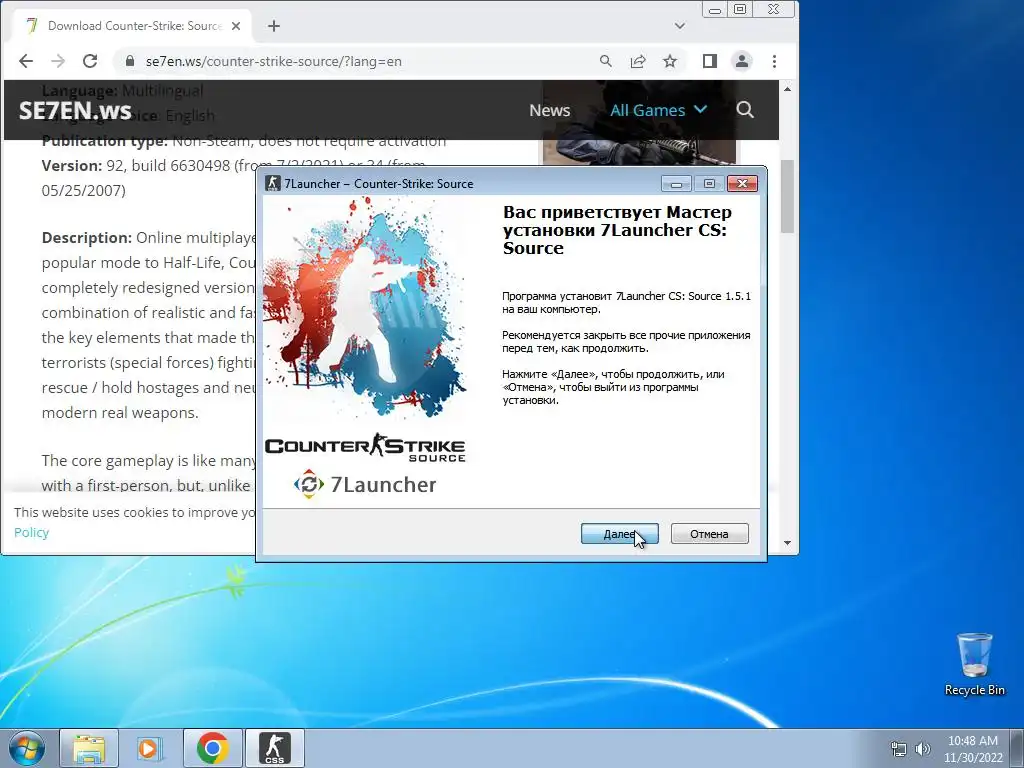Click the browser page scrollbar thumb
The width and height of the screenshot is (1024, 768).
pyautogui.click(x=788, y=196)
